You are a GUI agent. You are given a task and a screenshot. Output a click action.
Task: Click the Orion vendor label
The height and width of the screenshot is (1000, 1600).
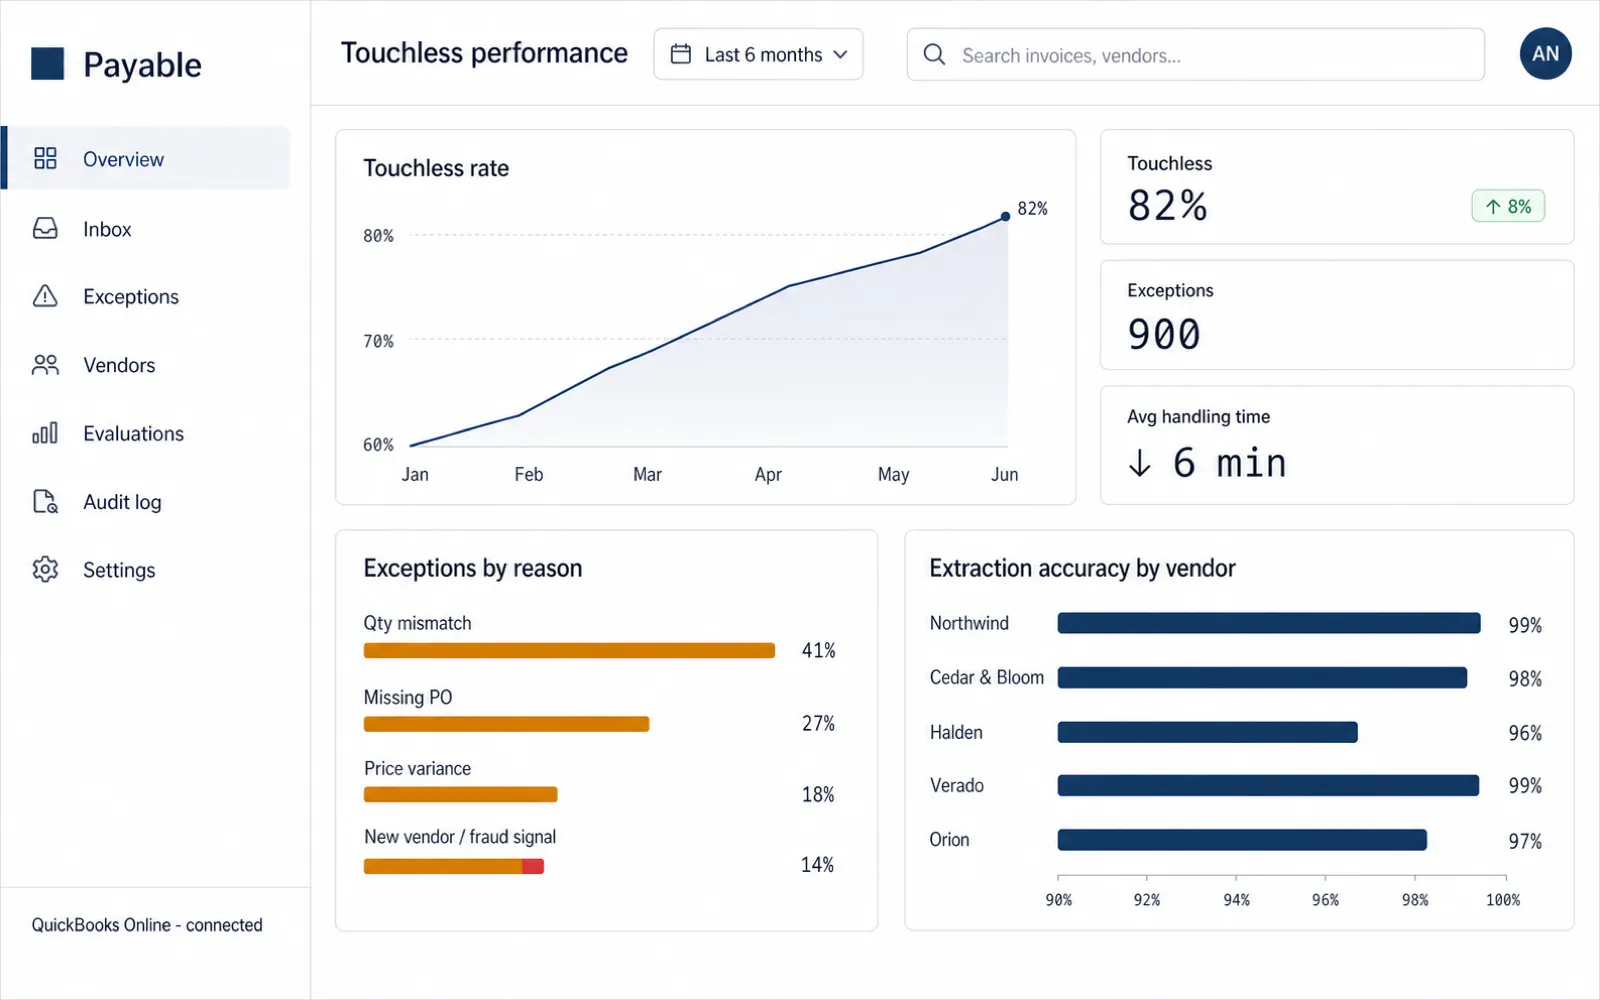pyautogui.click(x=949, y=840)
